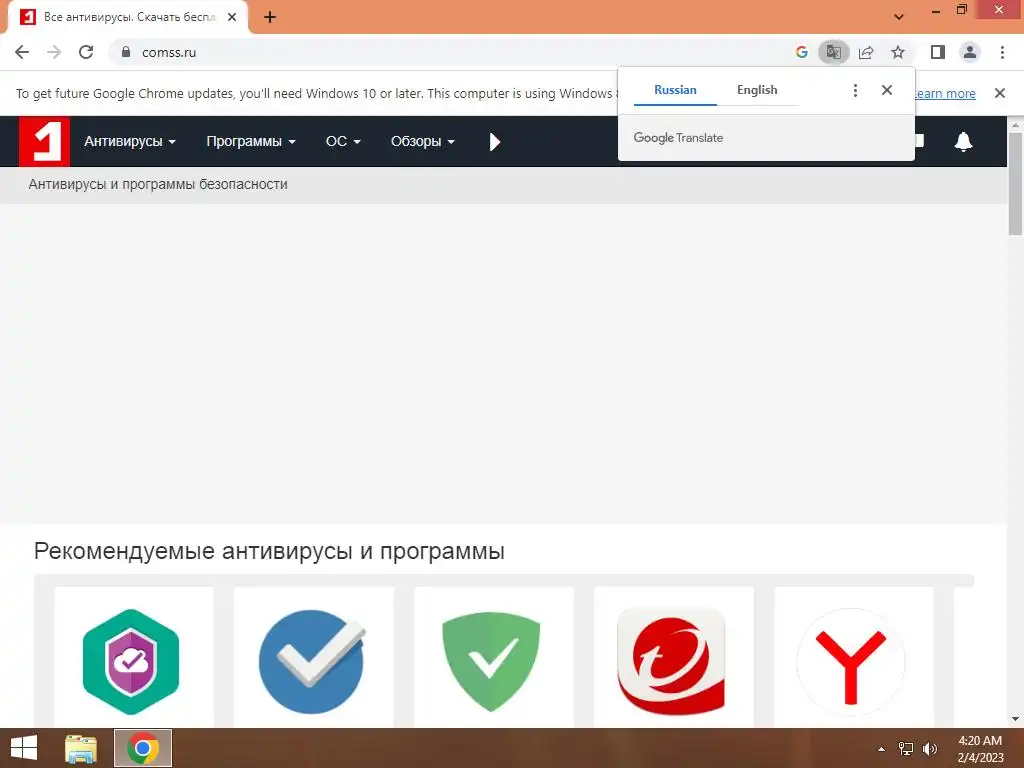Image resolution: width=1024 pixels, height=768 pixels.
Task: Expand the ОС menu
Action: tap(343, 141)
